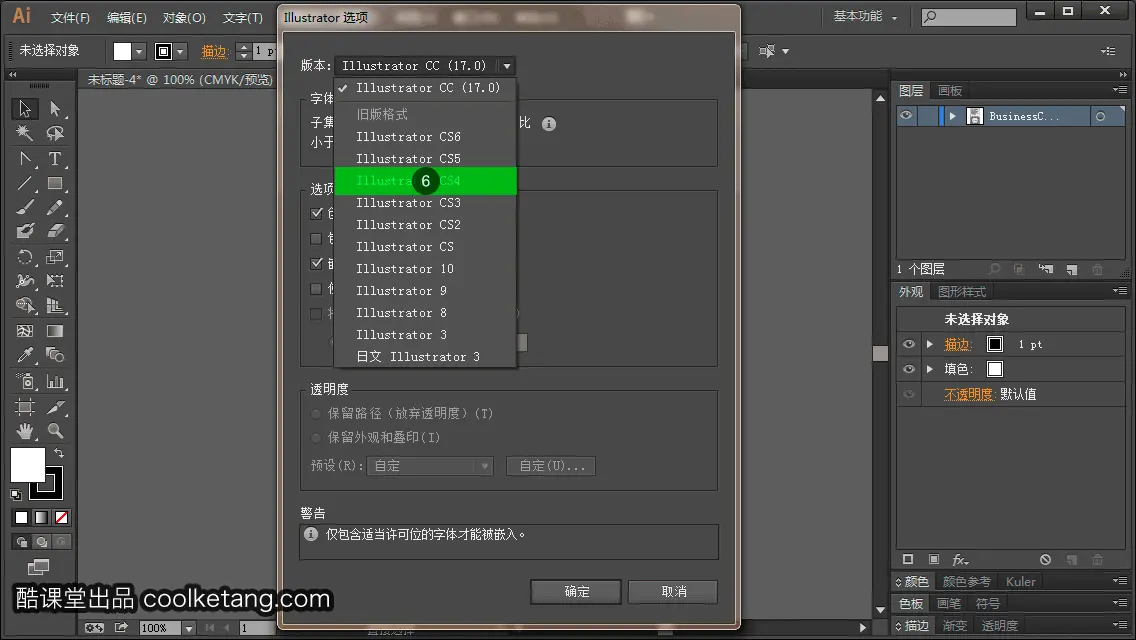Toggle second unchecked option checkbox in dialog
This screenshot has height=640, width=1136.
[x=316, y=238]
